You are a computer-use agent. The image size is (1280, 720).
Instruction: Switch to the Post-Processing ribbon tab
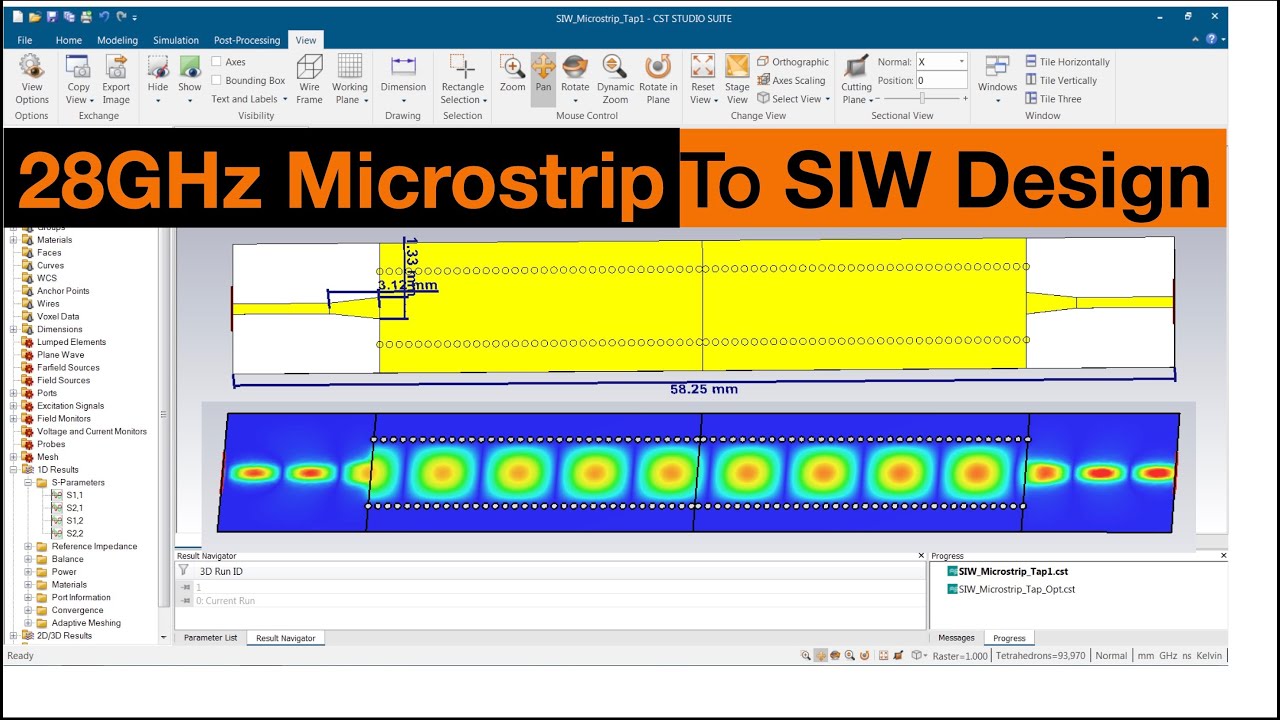pos(247,40)
